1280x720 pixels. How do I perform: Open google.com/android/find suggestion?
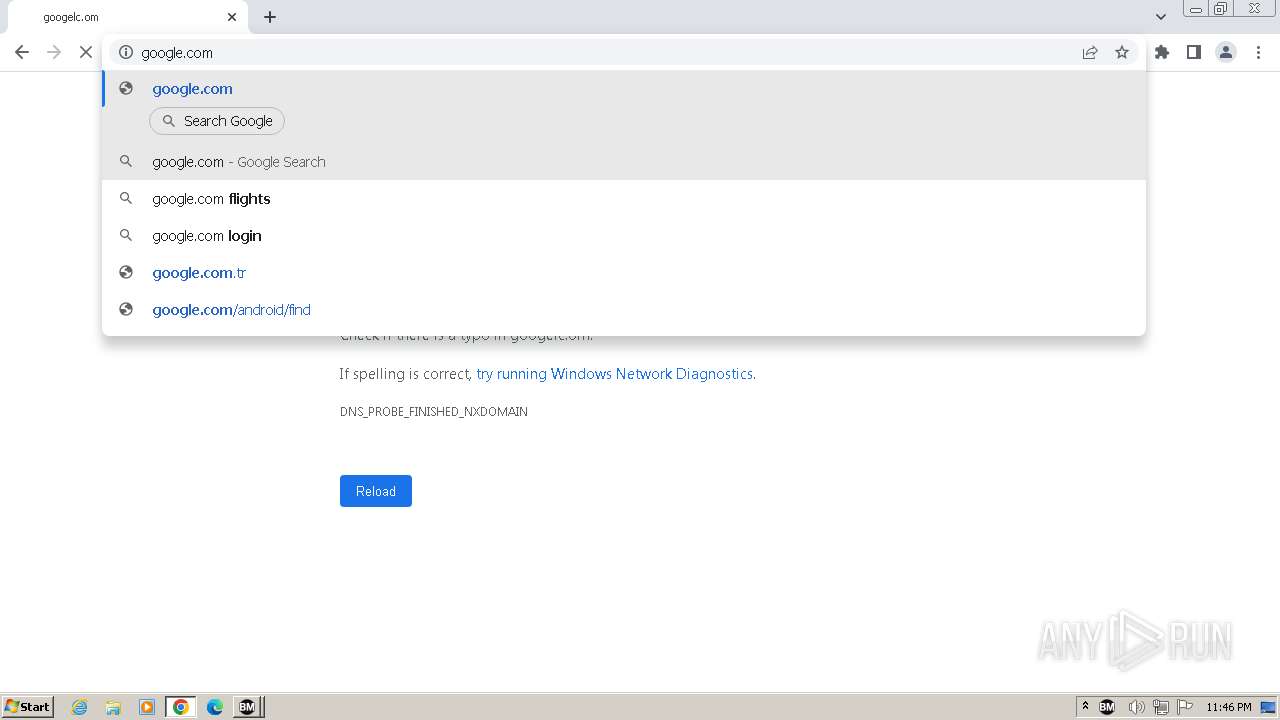tap(624, 309)
